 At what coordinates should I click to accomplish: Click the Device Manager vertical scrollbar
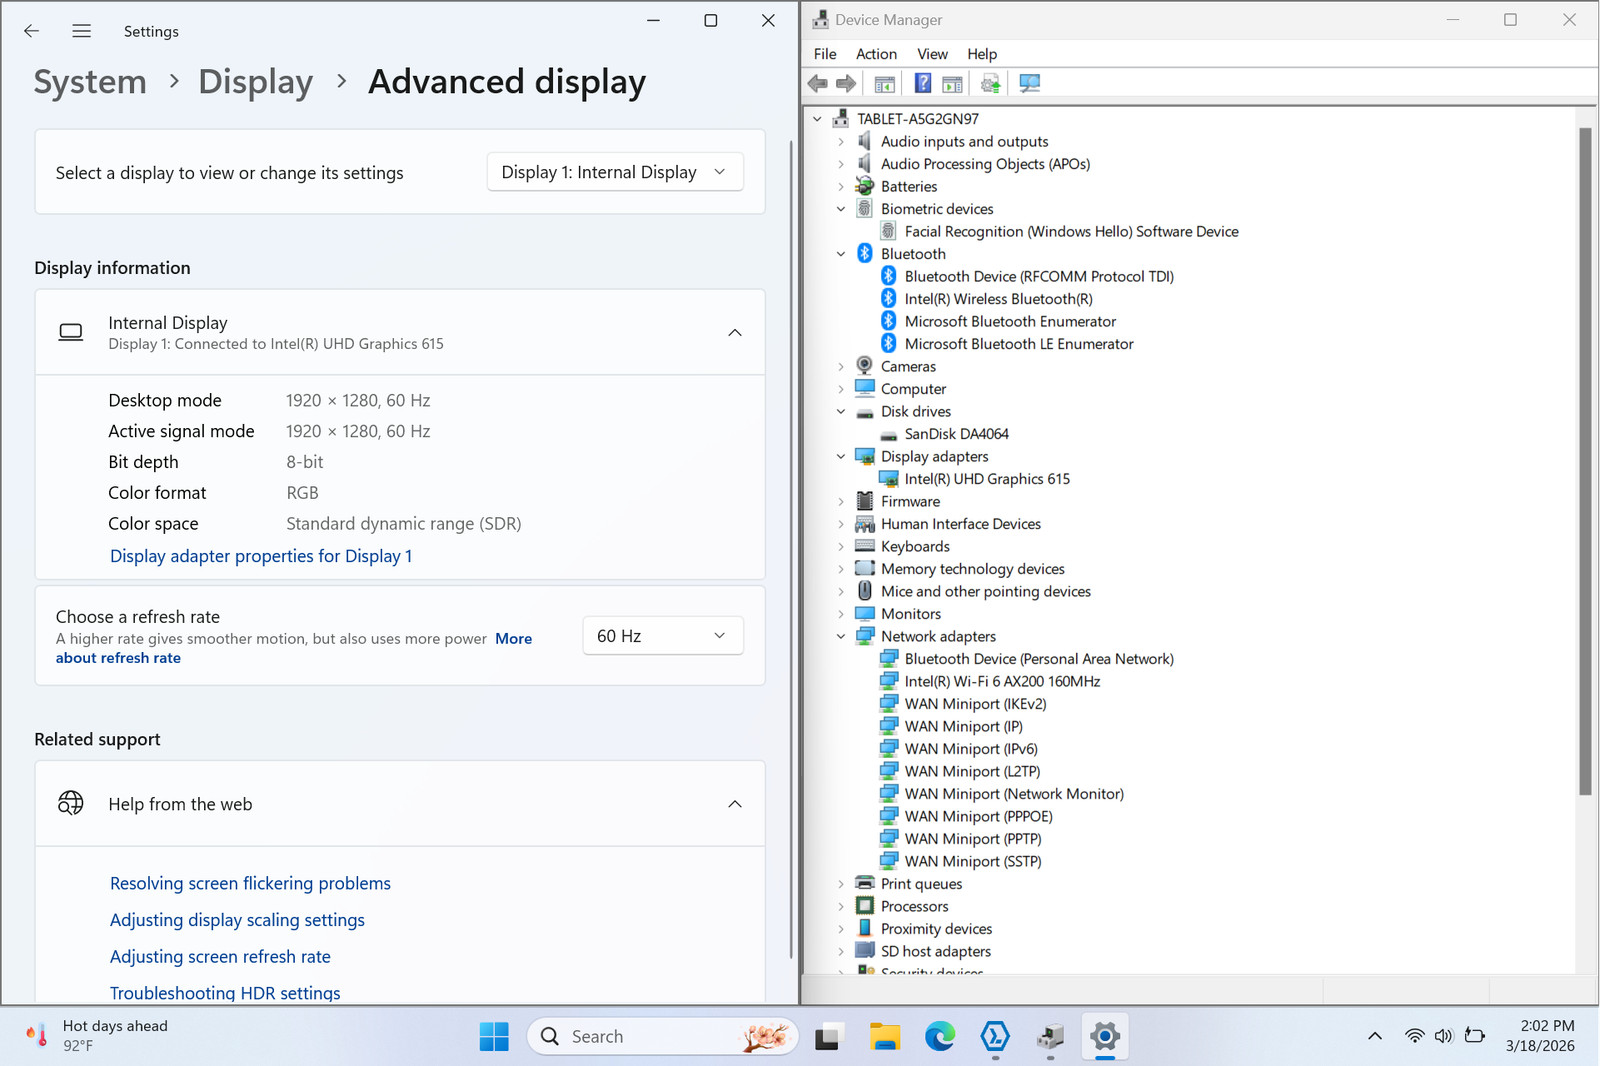click(x=1585, y=460)
